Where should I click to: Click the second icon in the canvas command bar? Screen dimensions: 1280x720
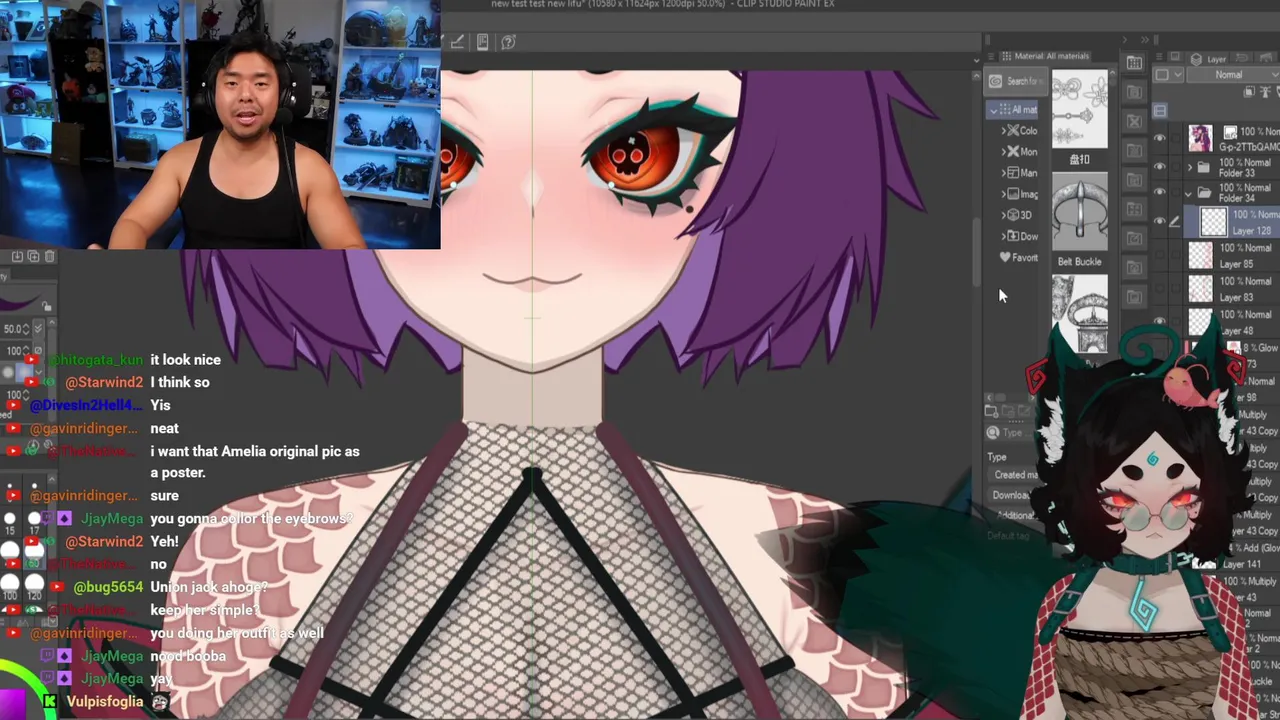coord(482,41)
